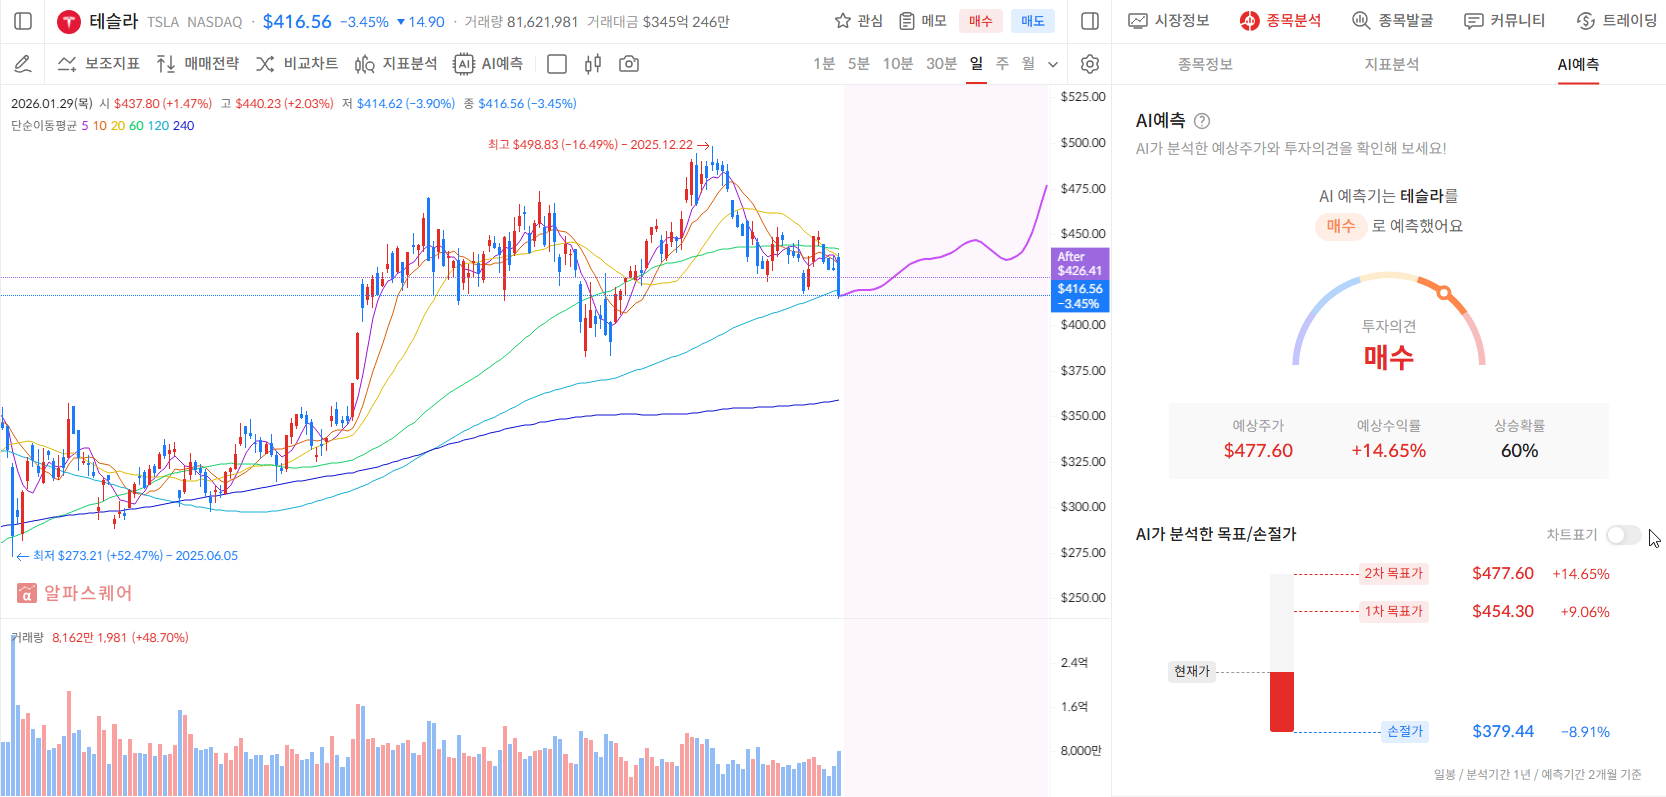Open the 매매전략 trading strategy menu

click(x=198, y=64)
